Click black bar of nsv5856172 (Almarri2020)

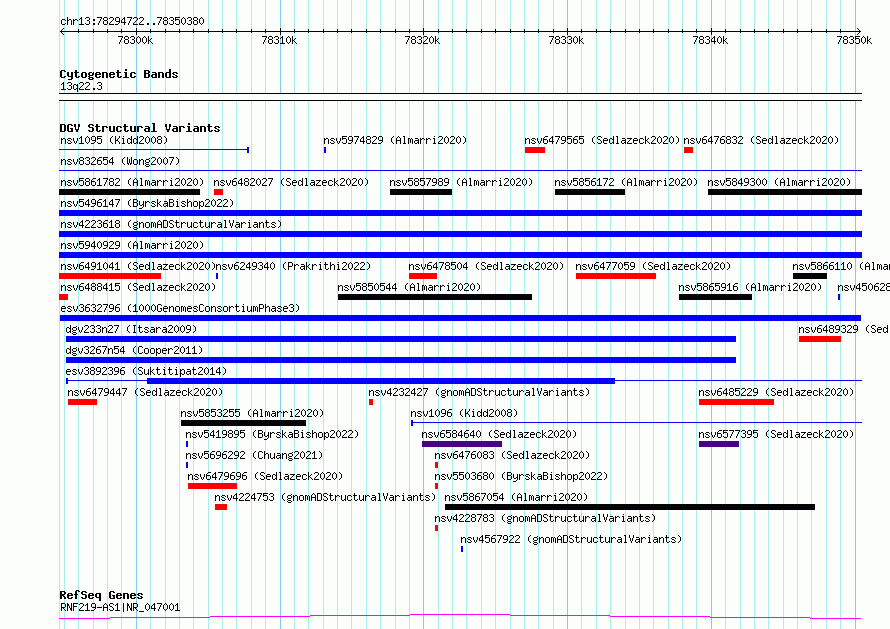(590, 192)
